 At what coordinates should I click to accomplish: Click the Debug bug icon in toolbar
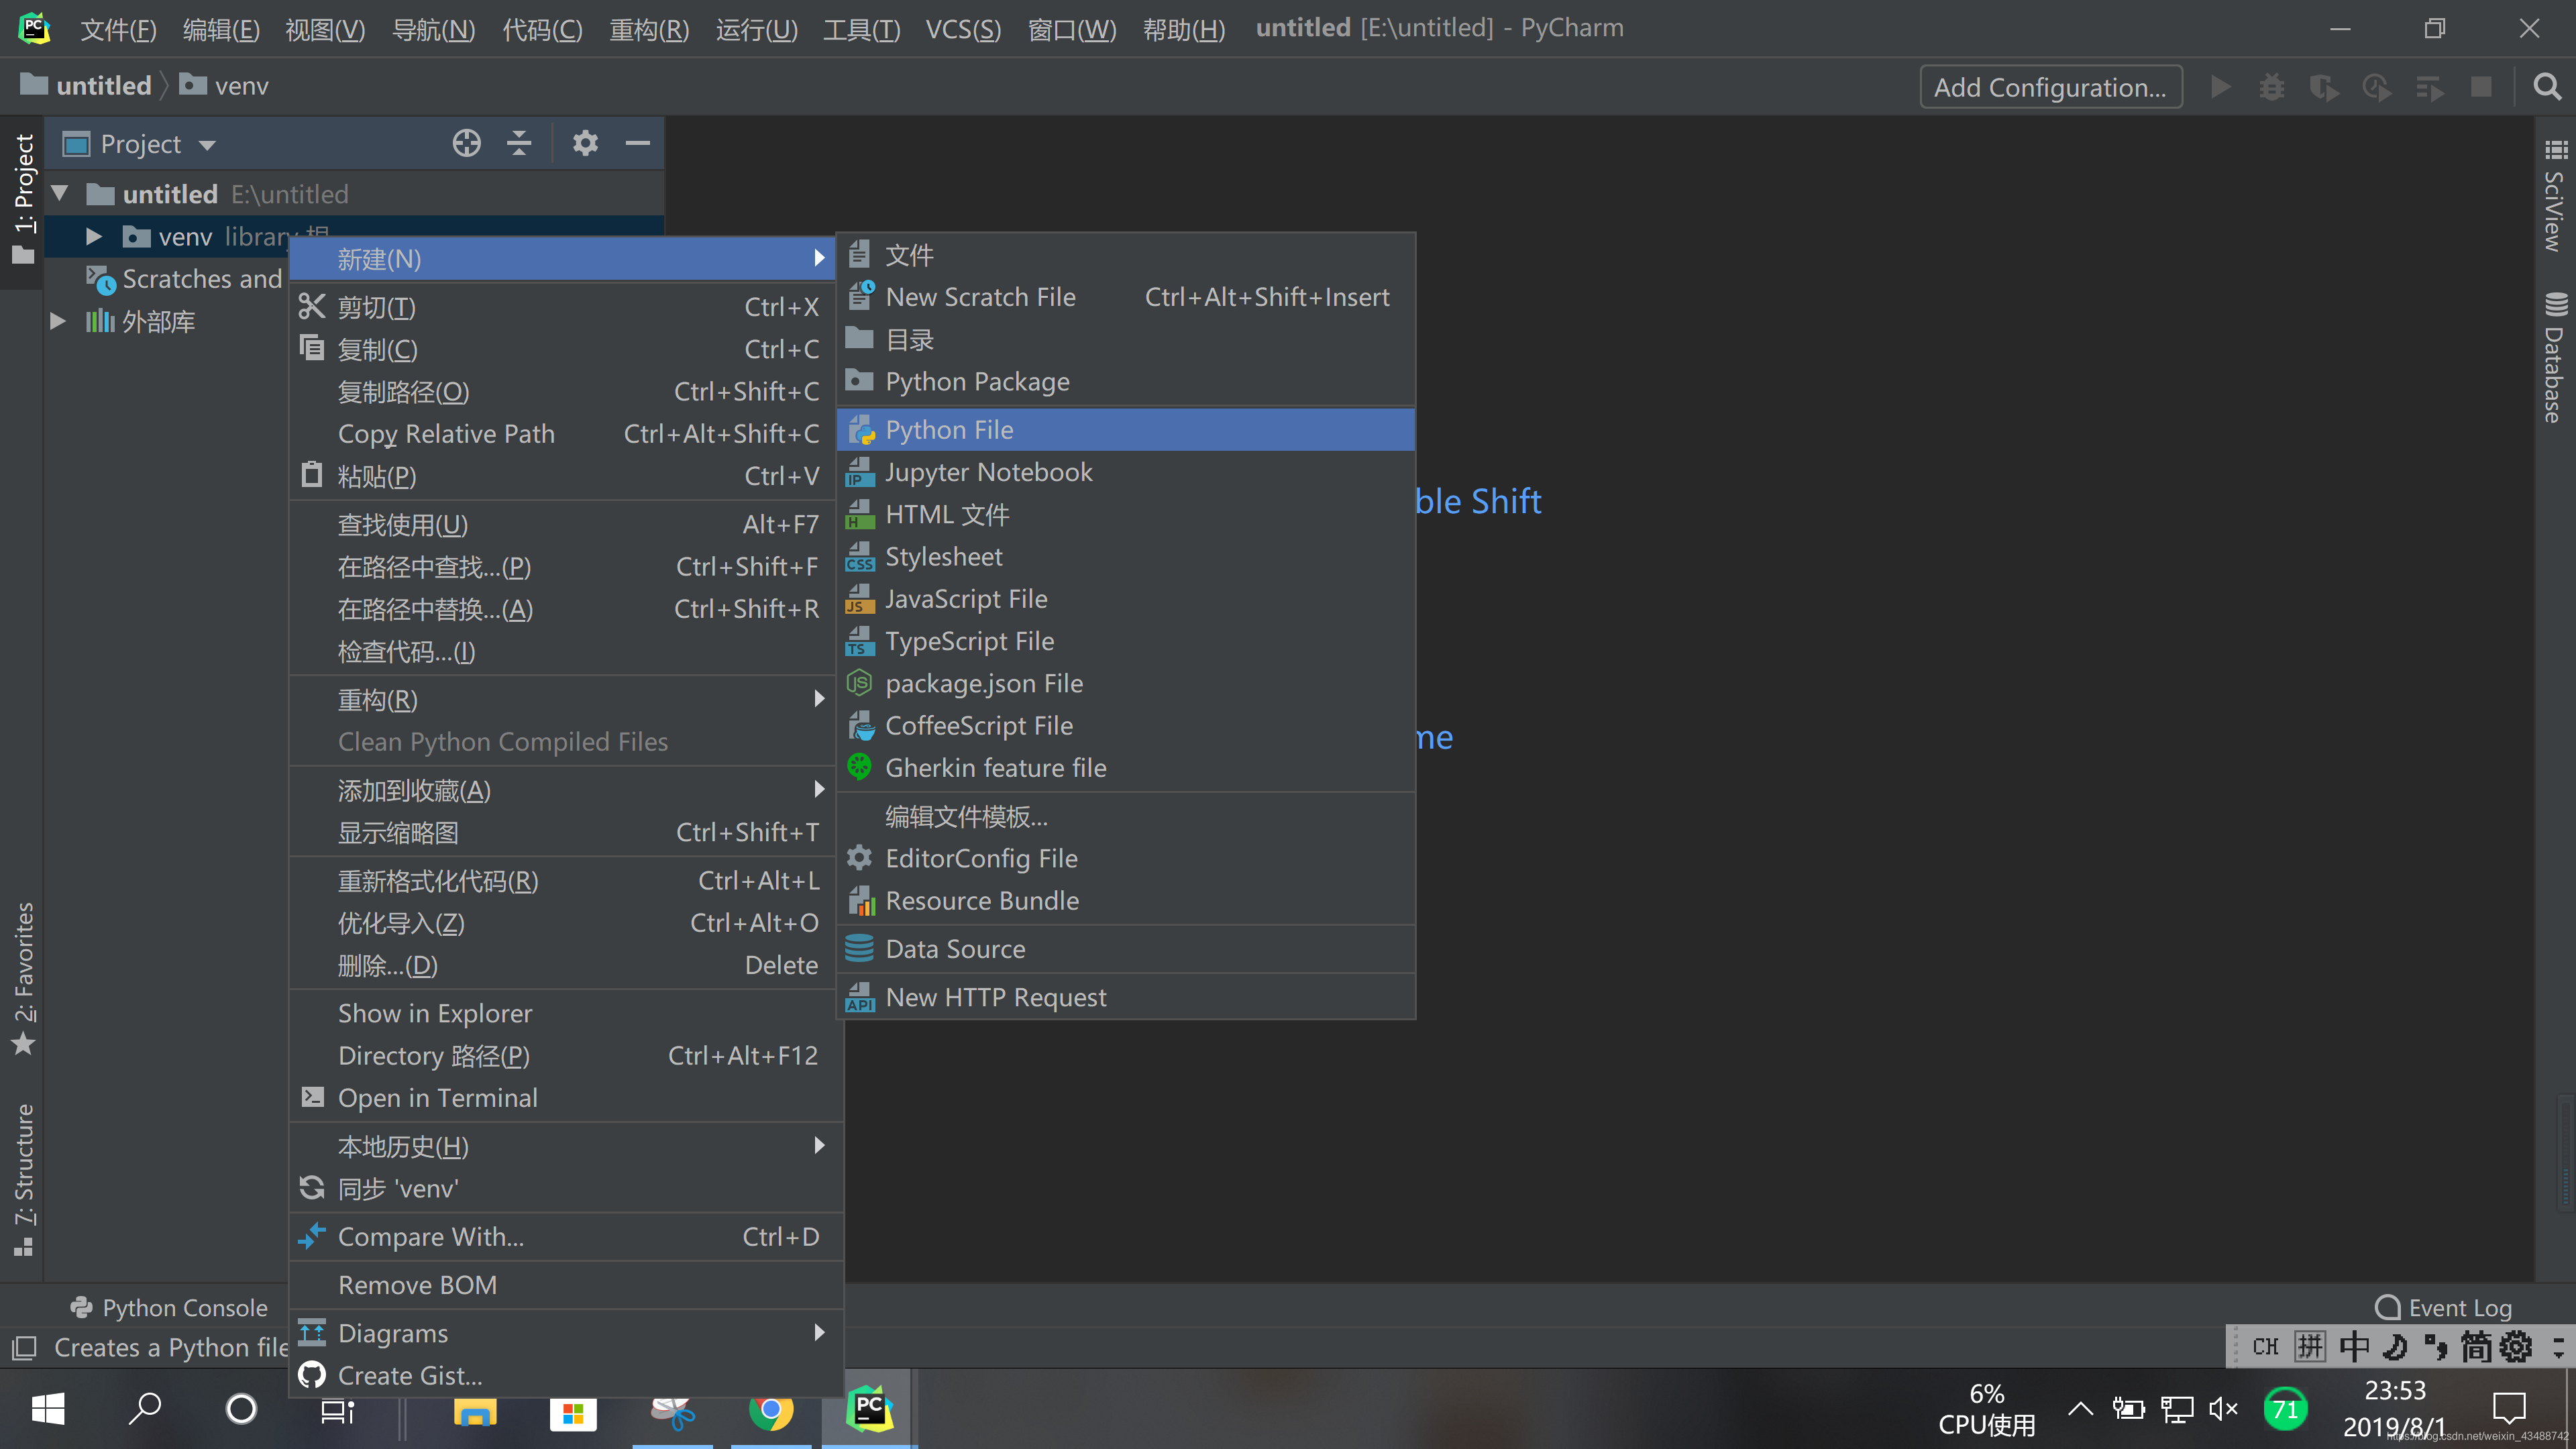click(2272, 87)
